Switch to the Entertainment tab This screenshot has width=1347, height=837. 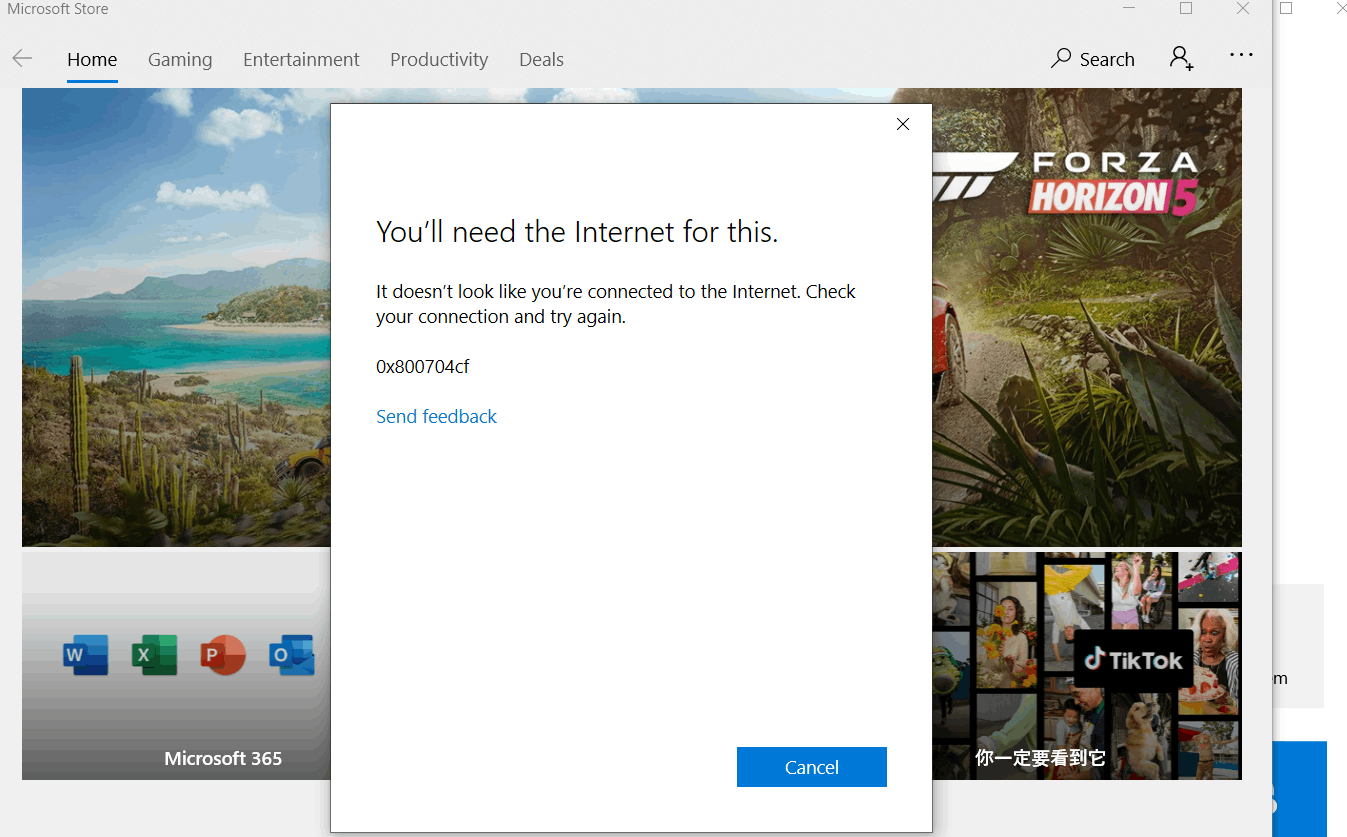[301, 60]
